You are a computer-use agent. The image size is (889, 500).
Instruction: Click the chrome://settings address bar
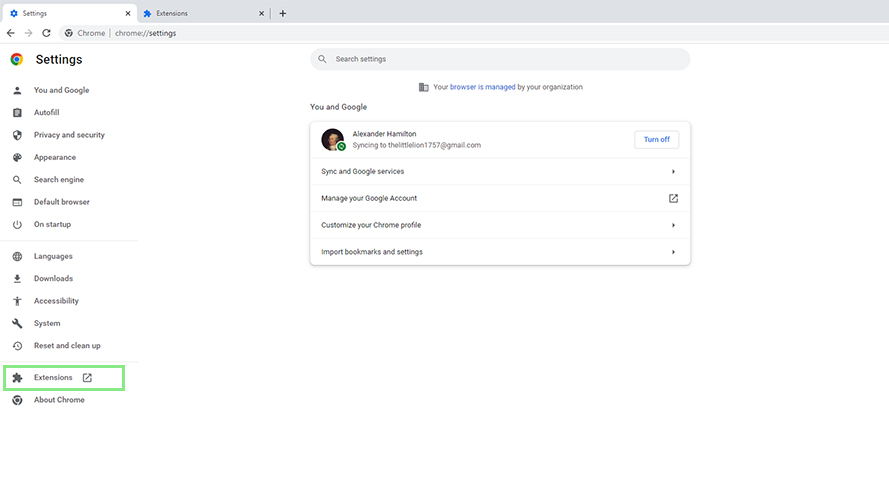[145, 33]
